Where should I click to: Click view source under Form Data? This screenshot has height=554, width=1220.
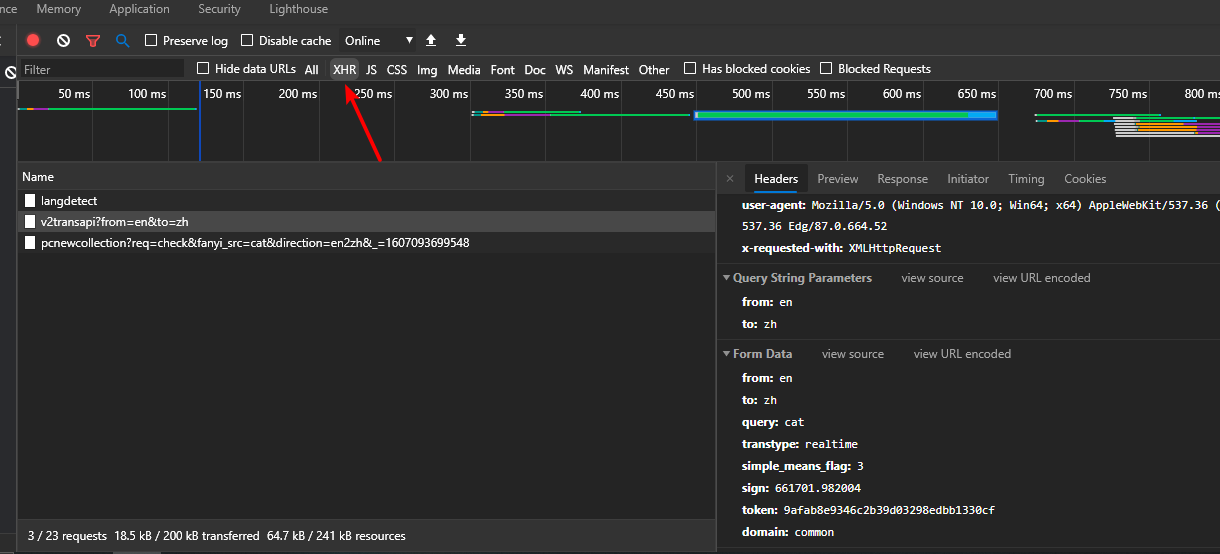853,354
